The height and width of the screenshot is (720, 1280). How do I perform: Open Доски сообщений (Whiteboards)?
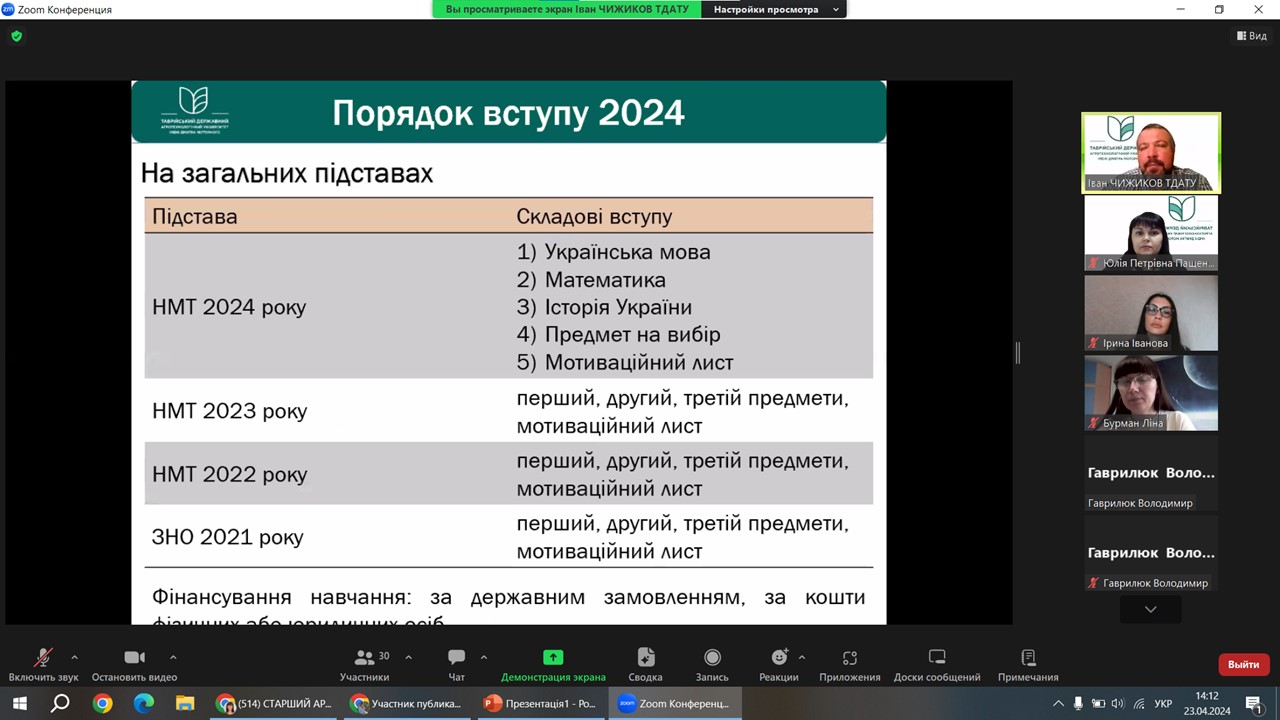pos(936,663)
